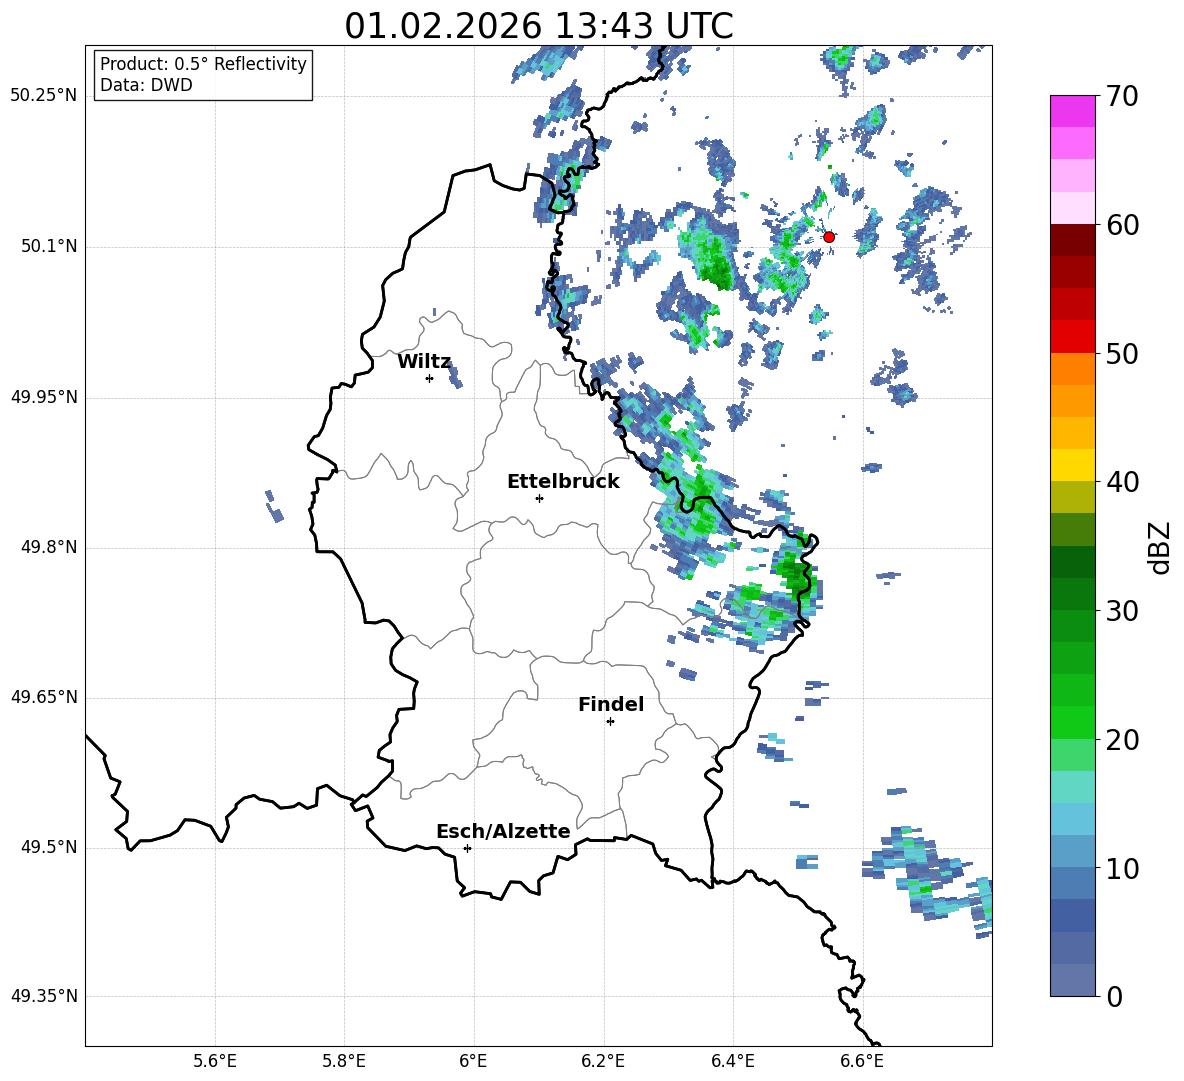The image size is (1184, 1081).
Task: Click the Data: DWD text
Action: tap(146, 85)
